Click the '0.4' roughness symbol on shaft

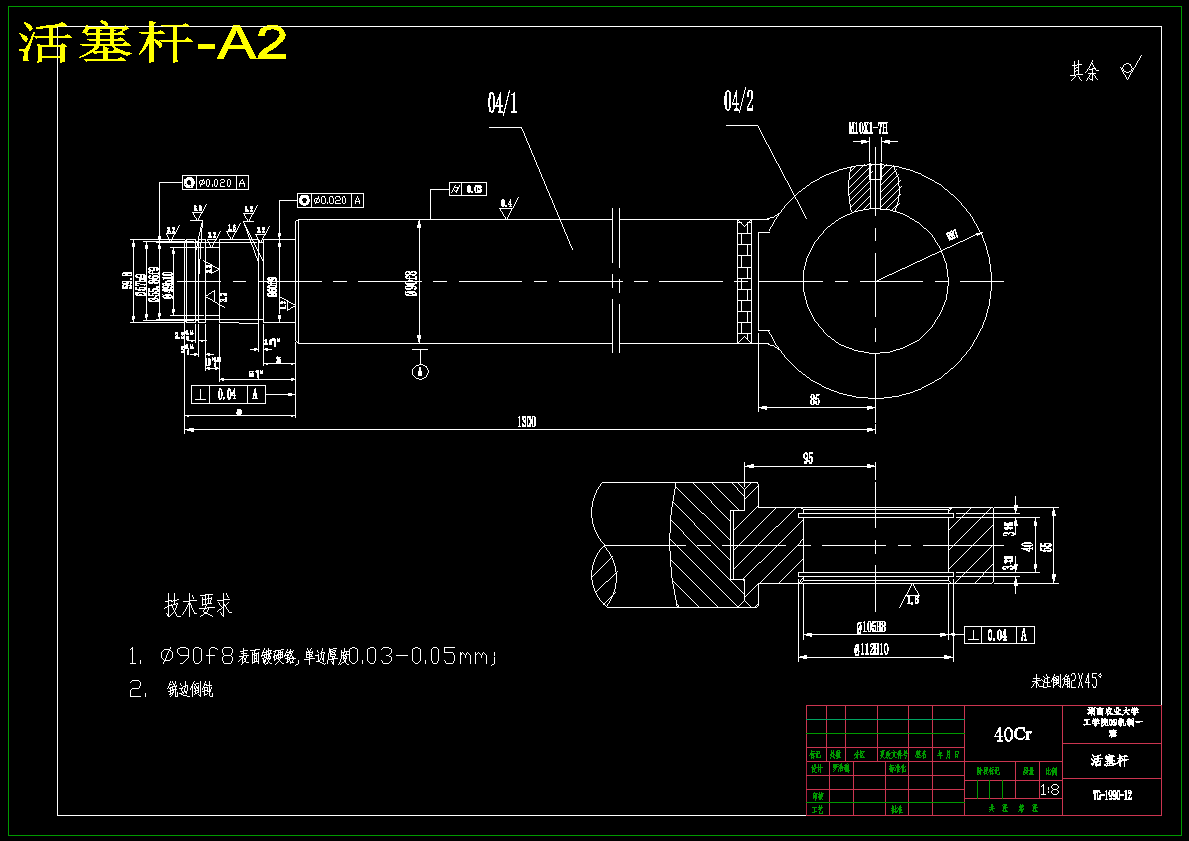pyautogui.click(x=506, y=209)
